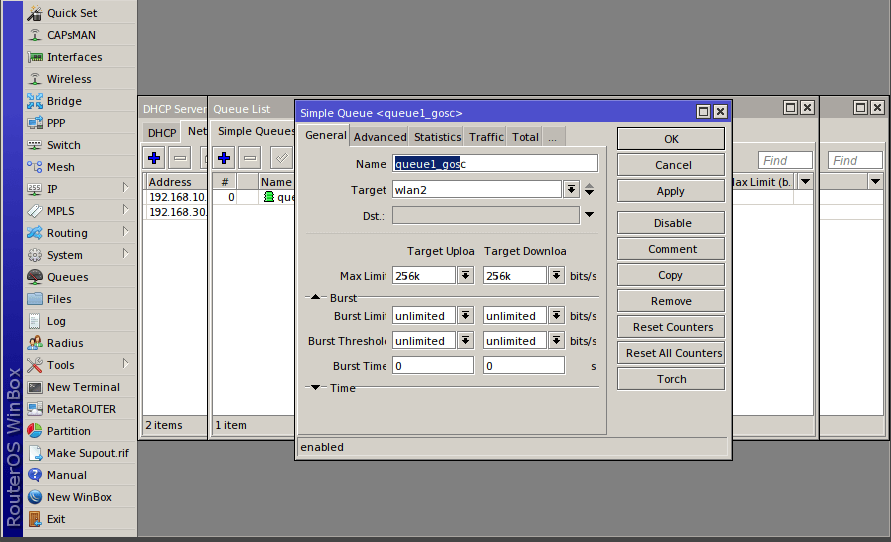Launch New WinBox from sidebar

80,497
